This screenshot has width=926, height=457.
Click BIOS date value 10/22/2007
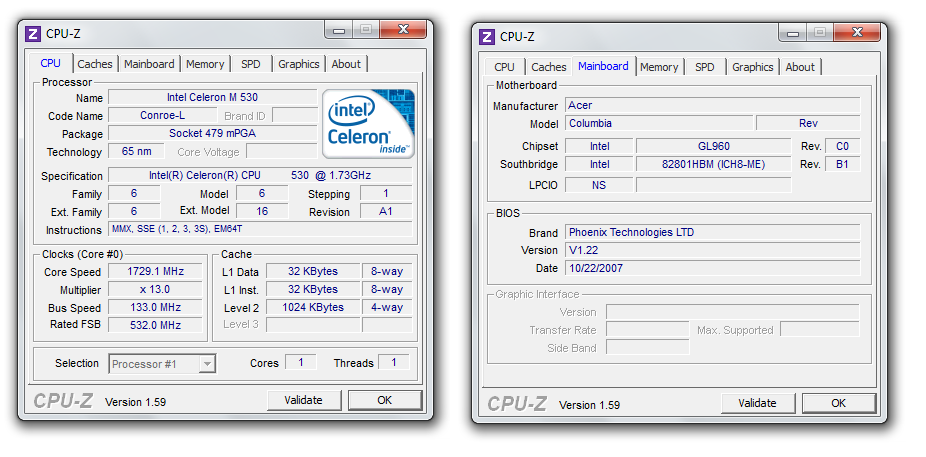(713, 268)
